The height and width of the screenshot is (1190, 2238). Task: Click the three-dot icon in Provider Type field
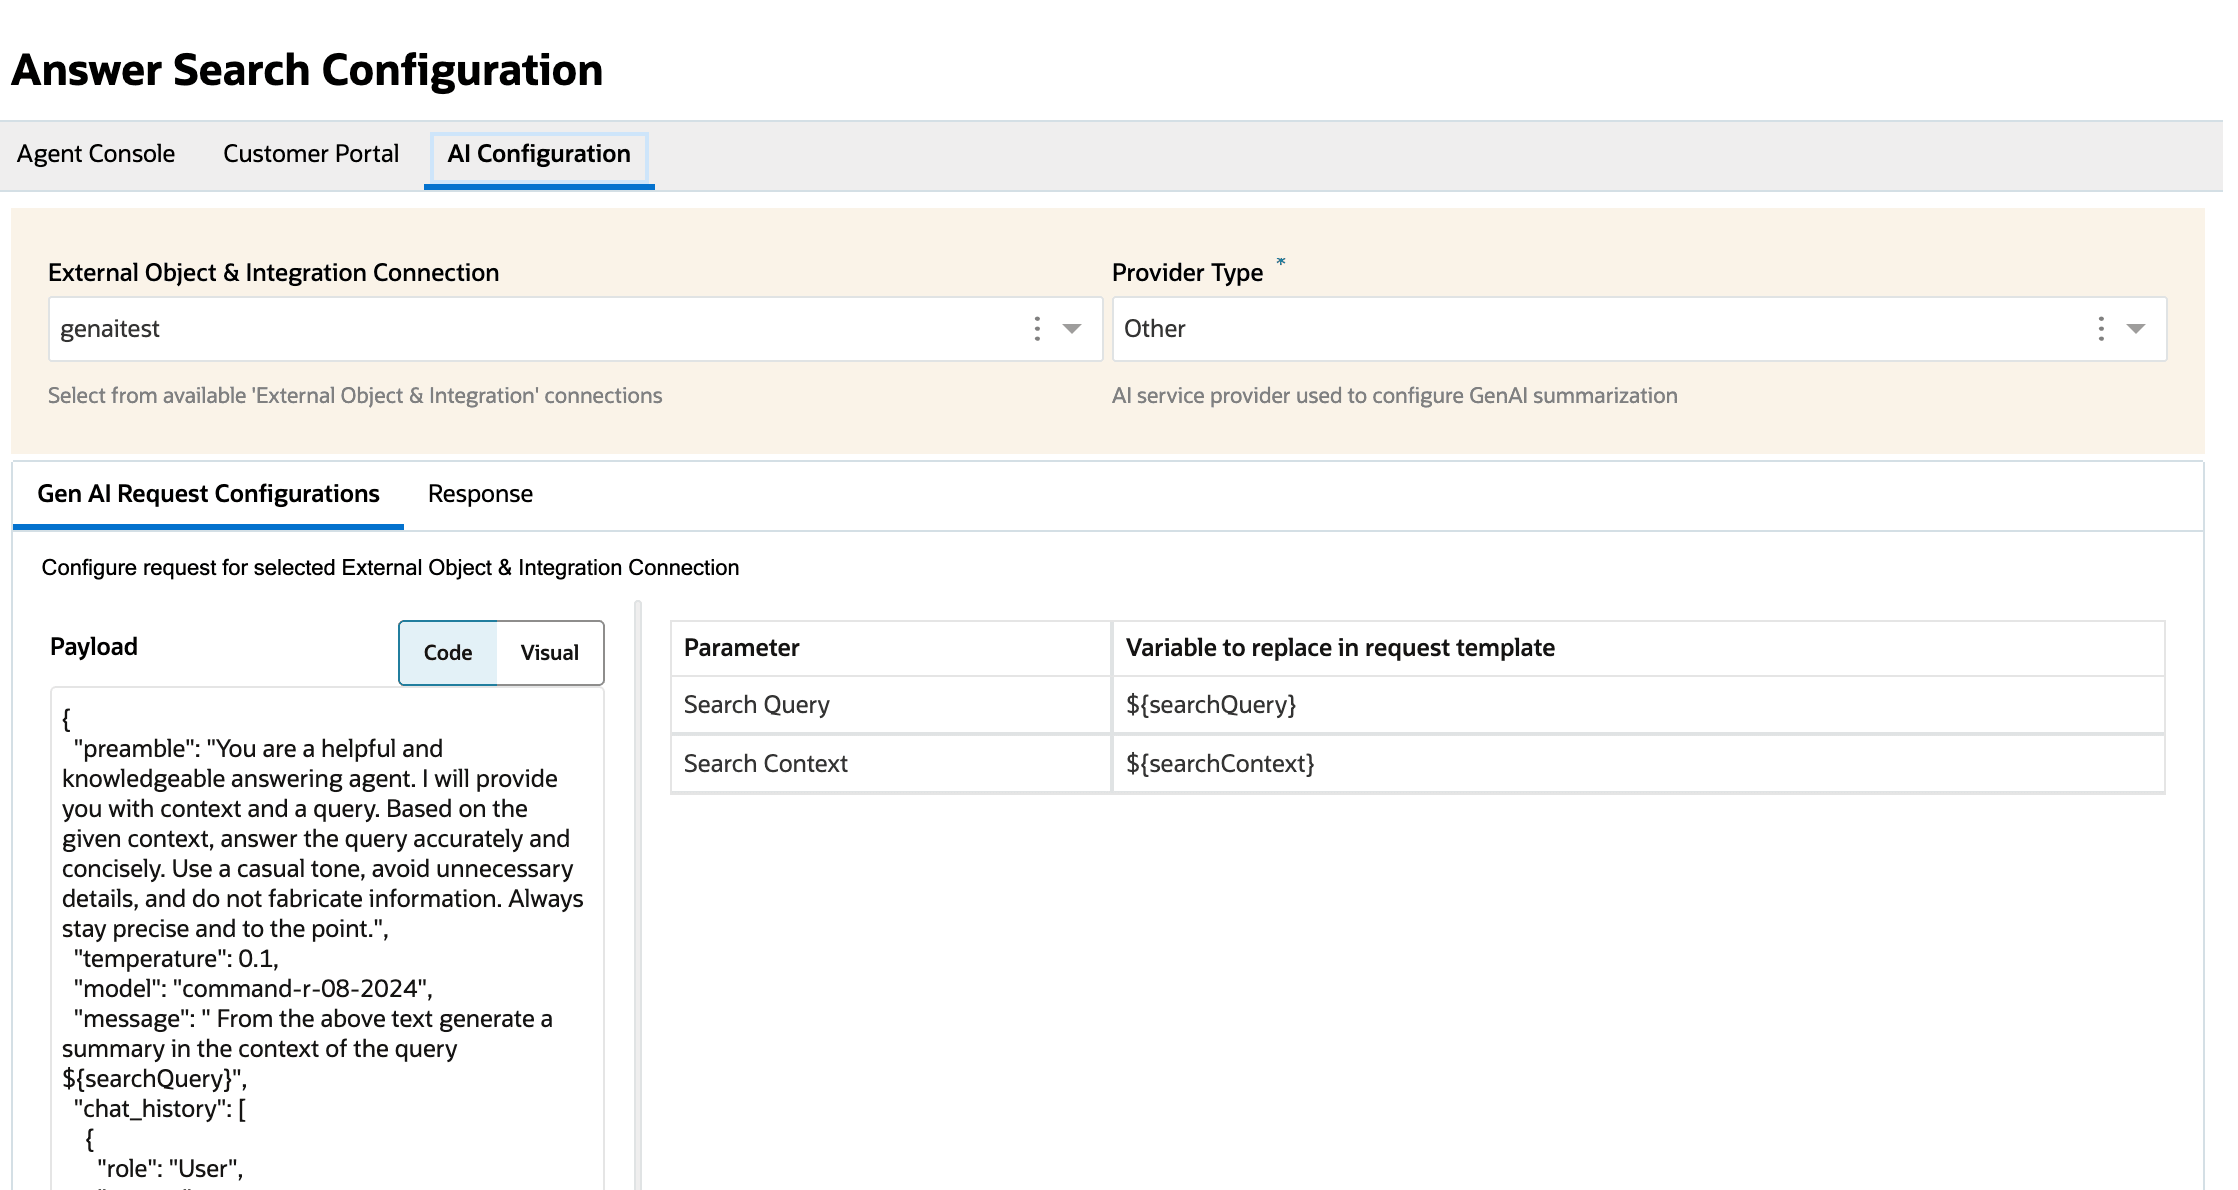2101,329
